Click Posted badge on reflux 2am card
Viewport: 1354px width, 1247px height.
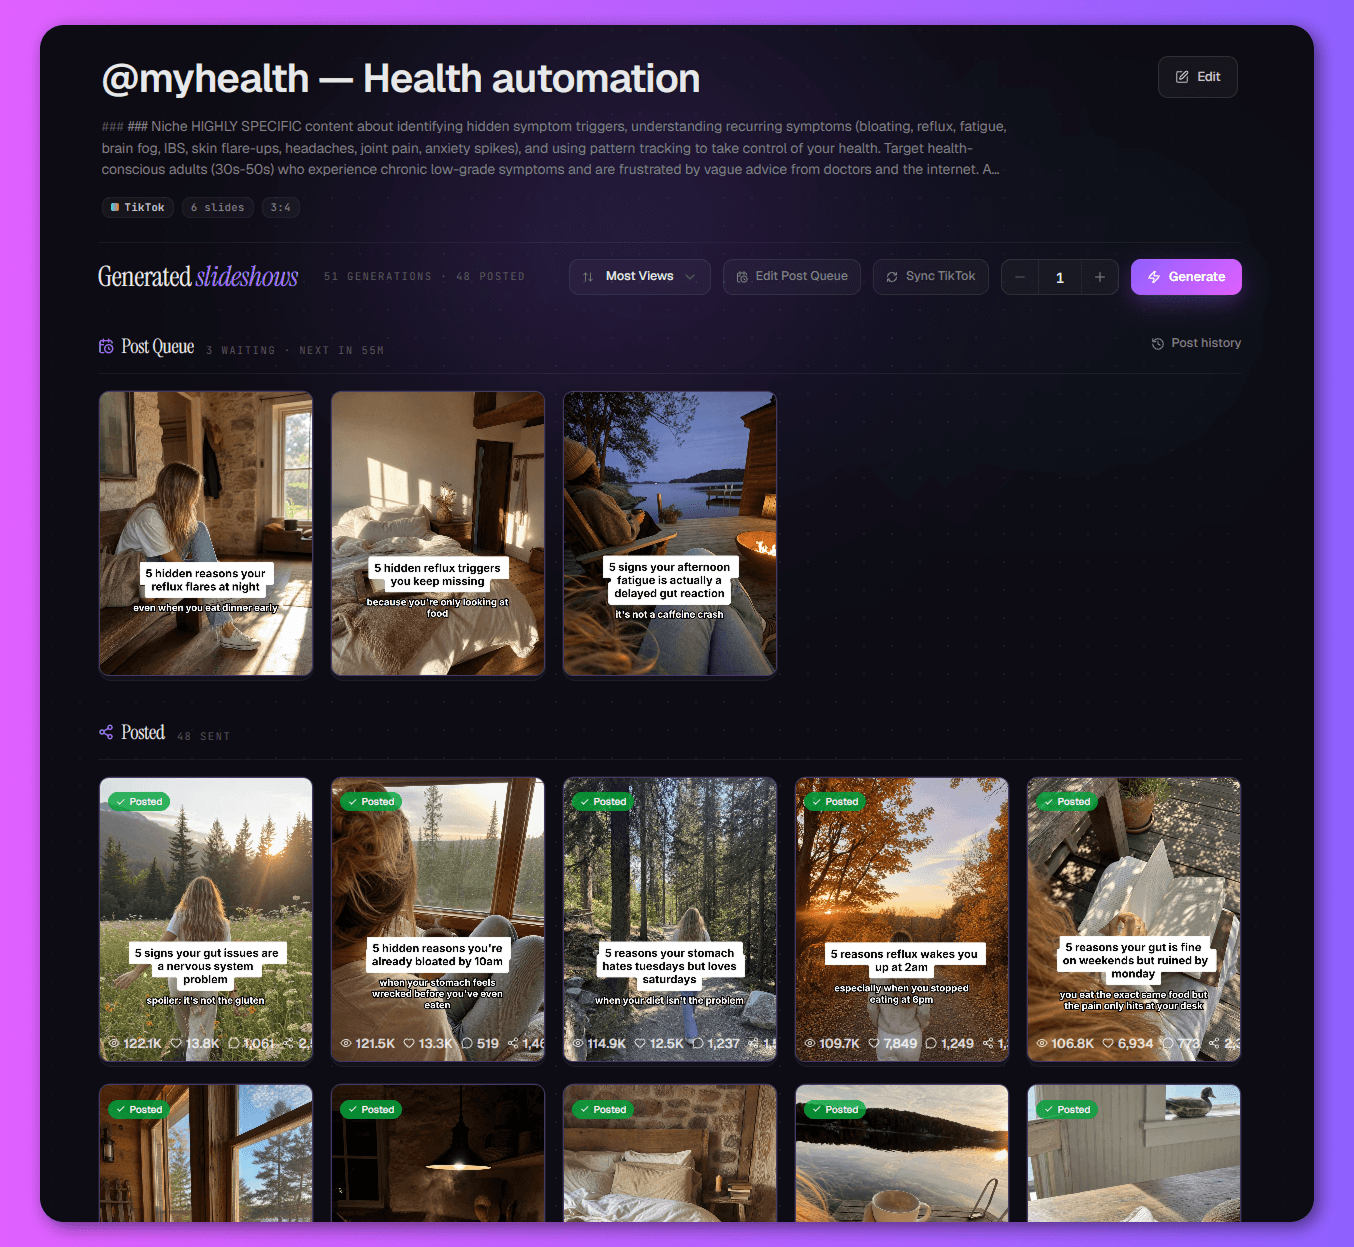click(835, 801)
